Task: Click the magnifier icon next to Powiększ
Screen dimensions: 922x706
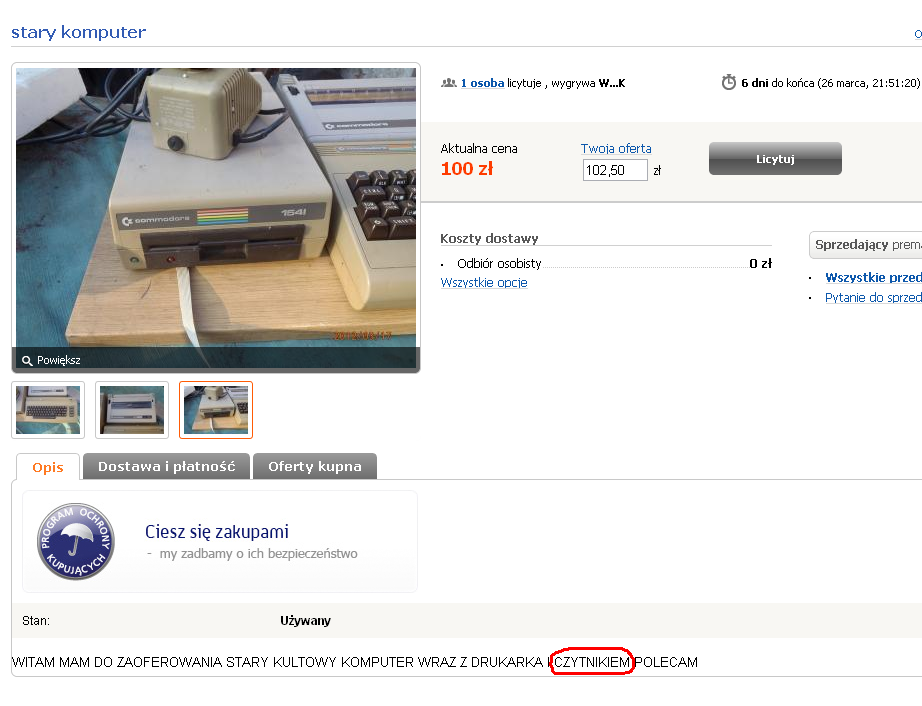Action: [26, 360]
